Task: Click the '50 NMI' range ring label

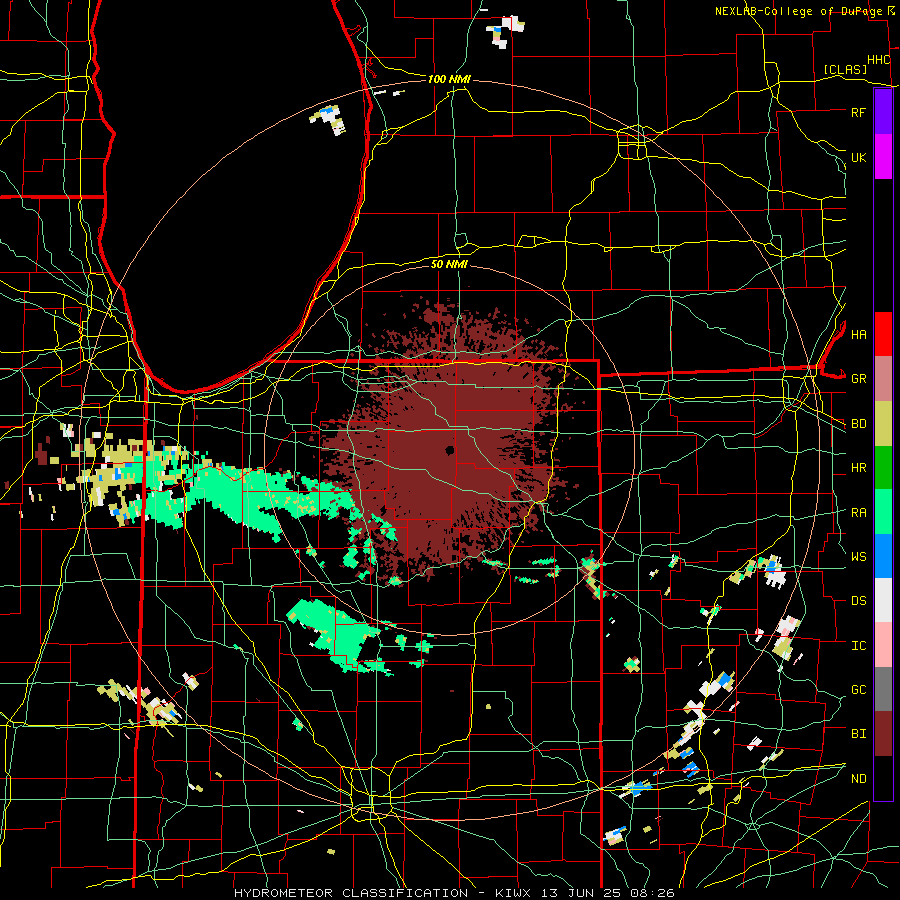Action: click(449, 264)
